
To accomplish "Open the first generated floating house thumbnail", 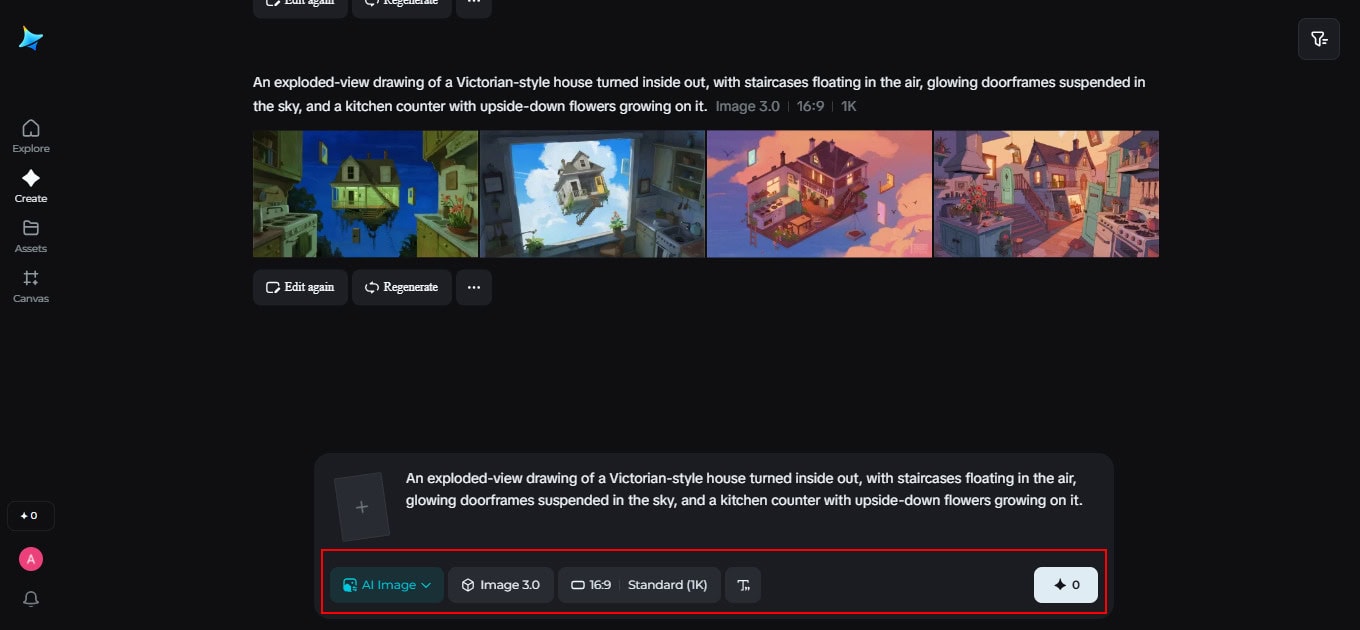I will [365, 194].
